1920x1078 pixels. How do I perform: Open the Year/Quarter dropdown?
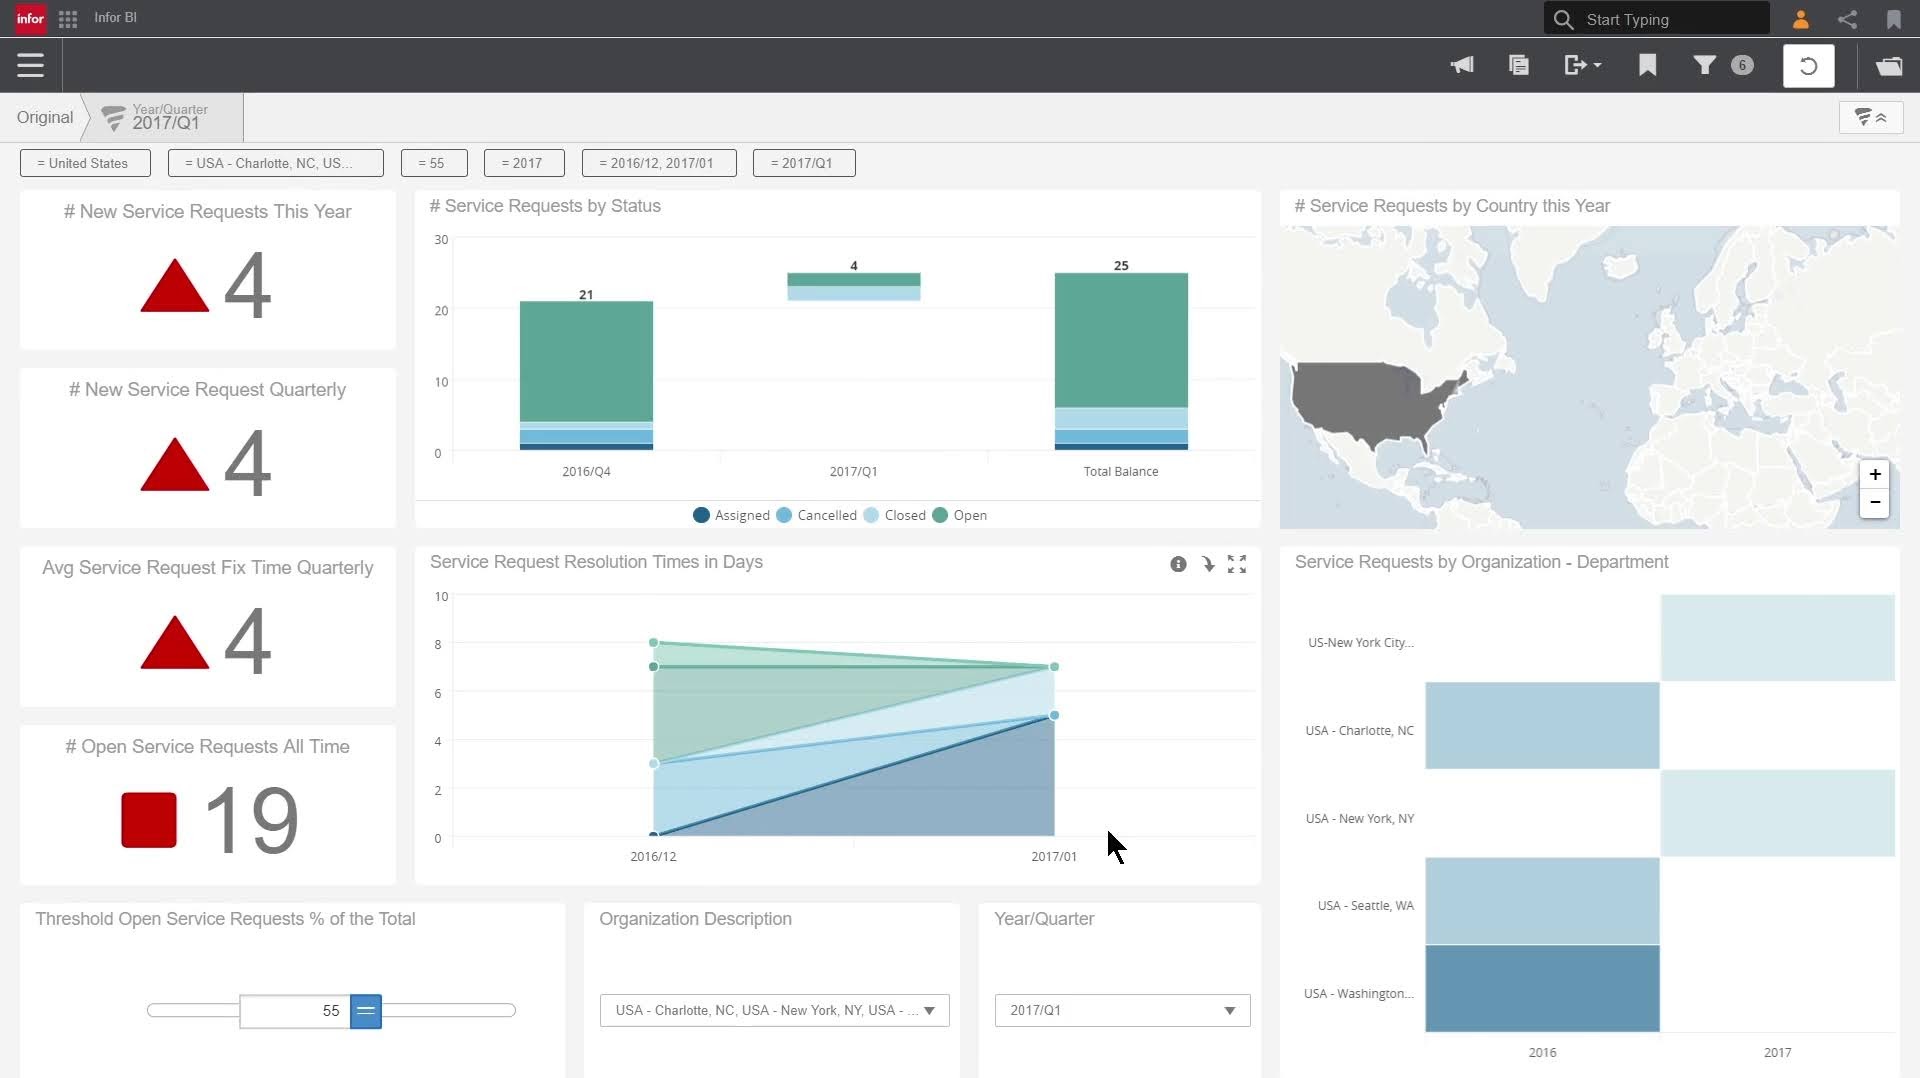click(1229, 1011)
